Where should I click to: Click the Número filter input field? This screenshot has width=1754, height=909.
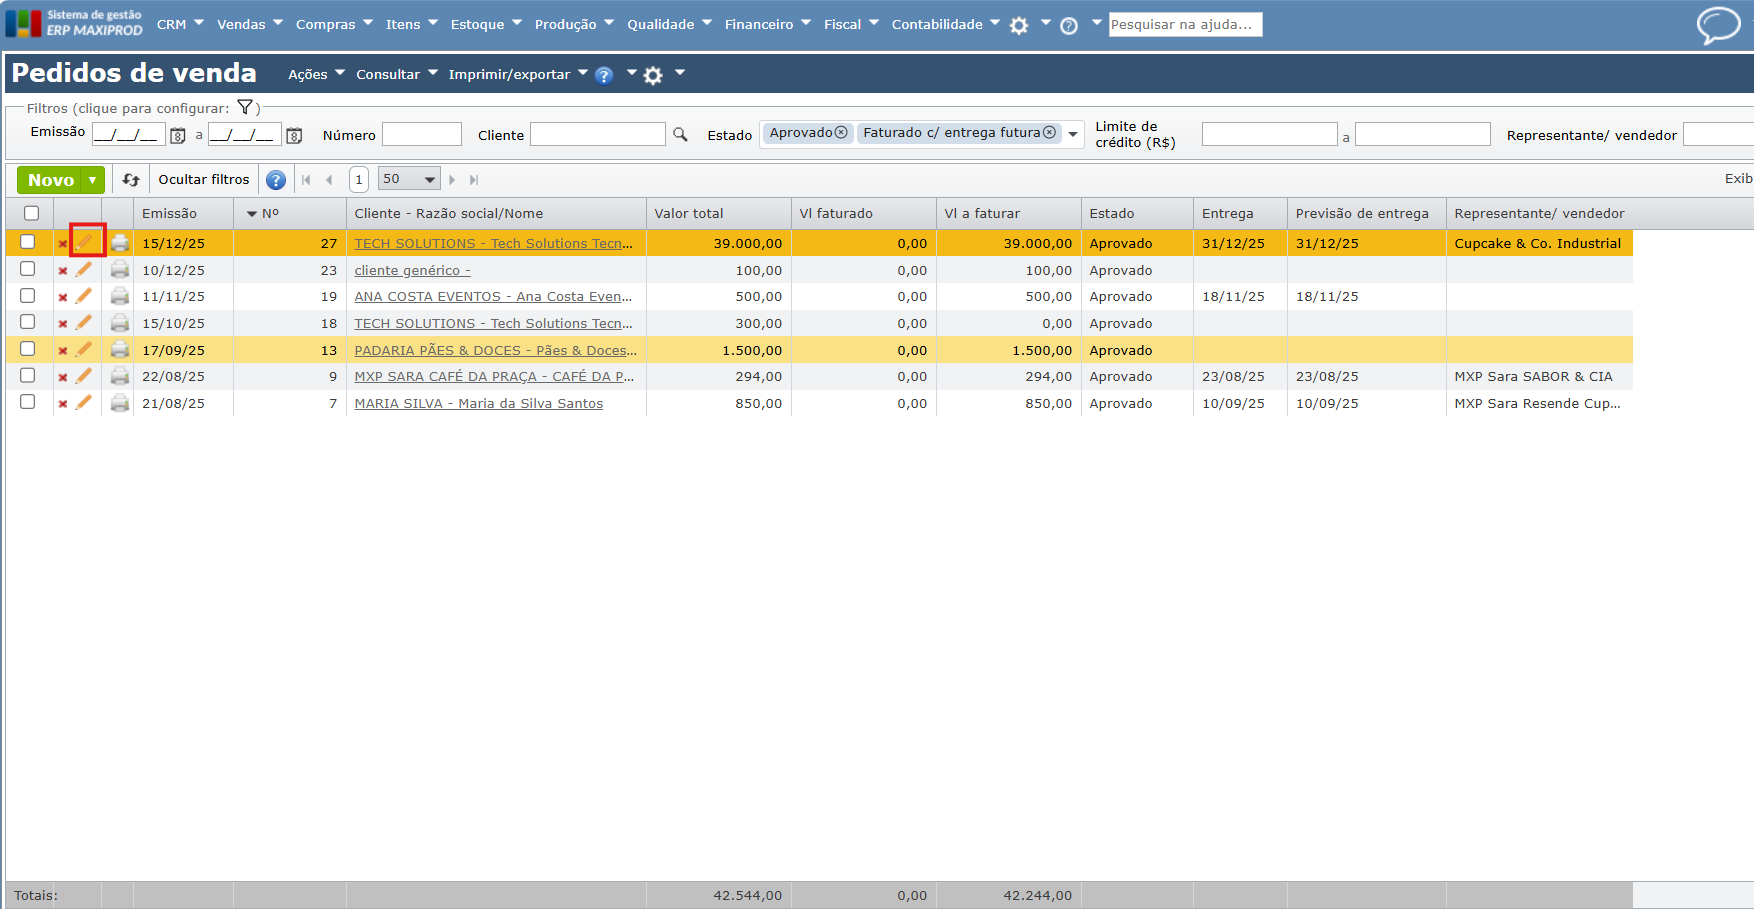tap(422, 134)
